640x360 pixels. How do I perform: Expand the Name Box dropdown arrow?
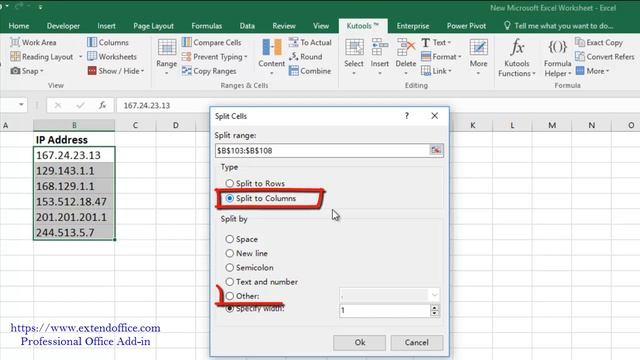click(x=21, y=105)
